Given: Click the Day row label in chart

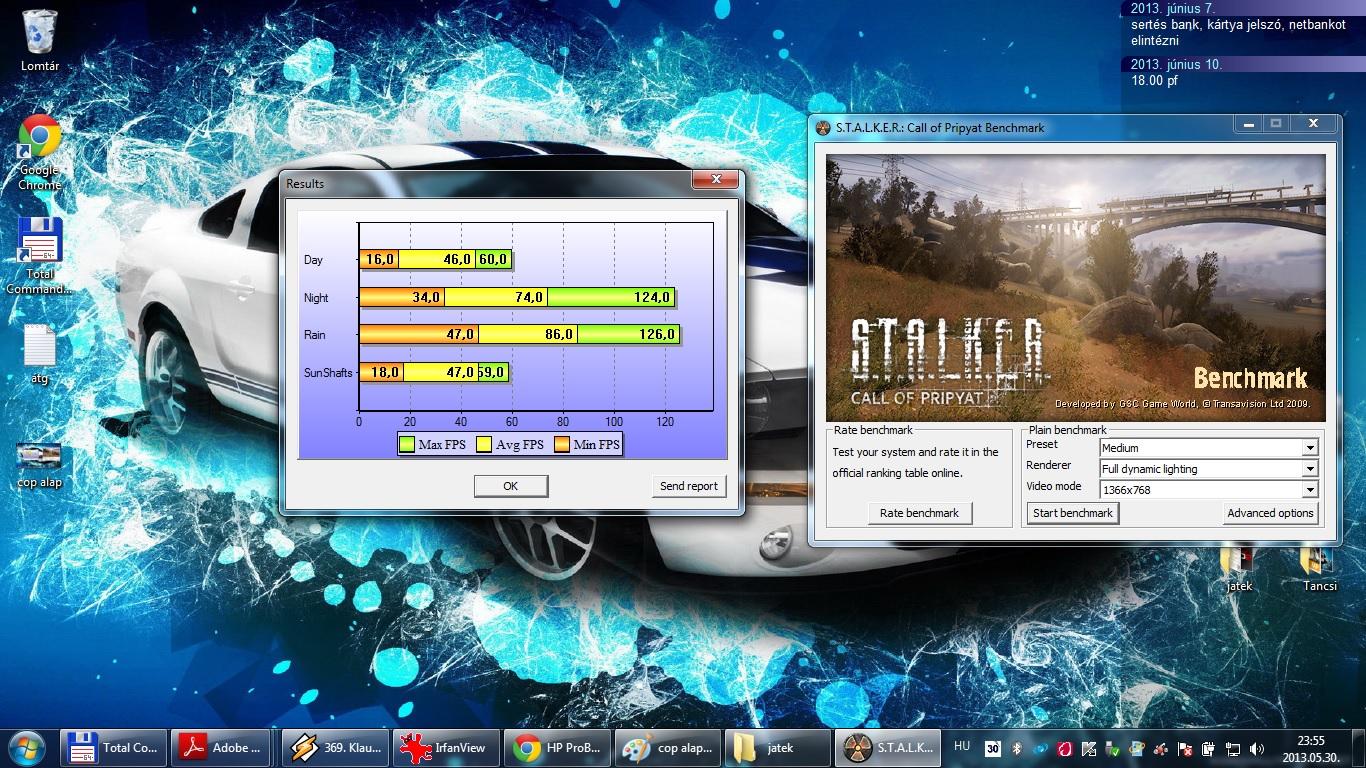Looking at the screenshot, I should 314,260.
